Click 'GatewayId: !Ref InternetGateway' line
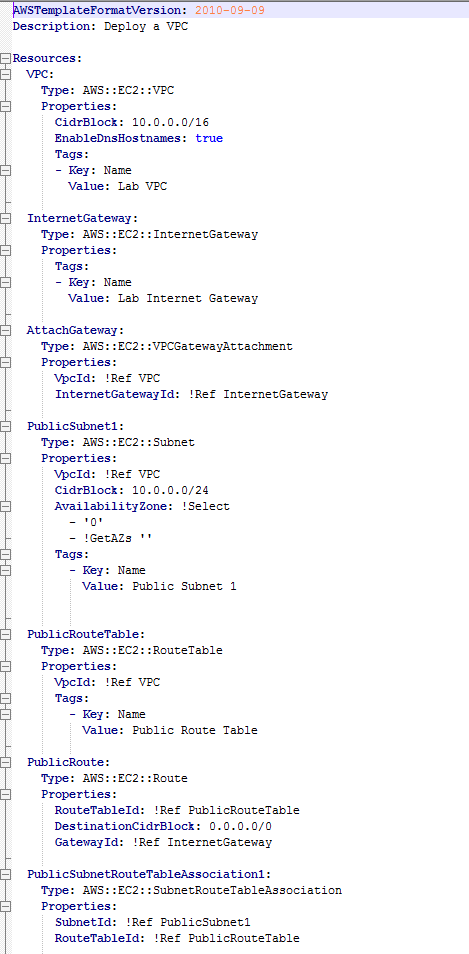 coord(163,843)
